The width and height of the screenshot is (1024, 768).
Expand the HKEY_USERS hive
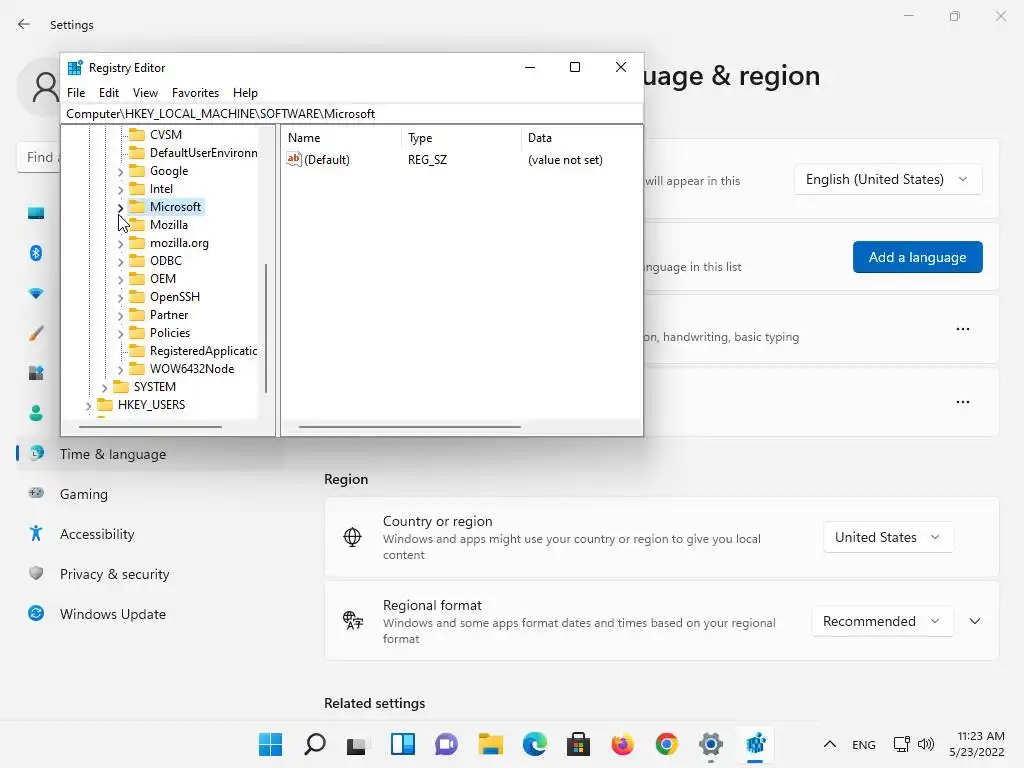(x=88, y=406)
